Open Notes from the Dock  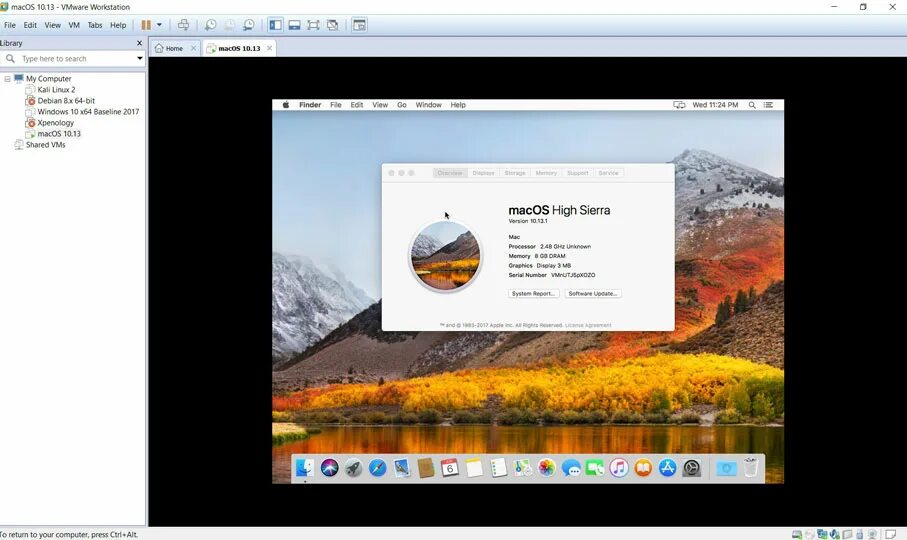pyautogui.click(x=474, y=467)
